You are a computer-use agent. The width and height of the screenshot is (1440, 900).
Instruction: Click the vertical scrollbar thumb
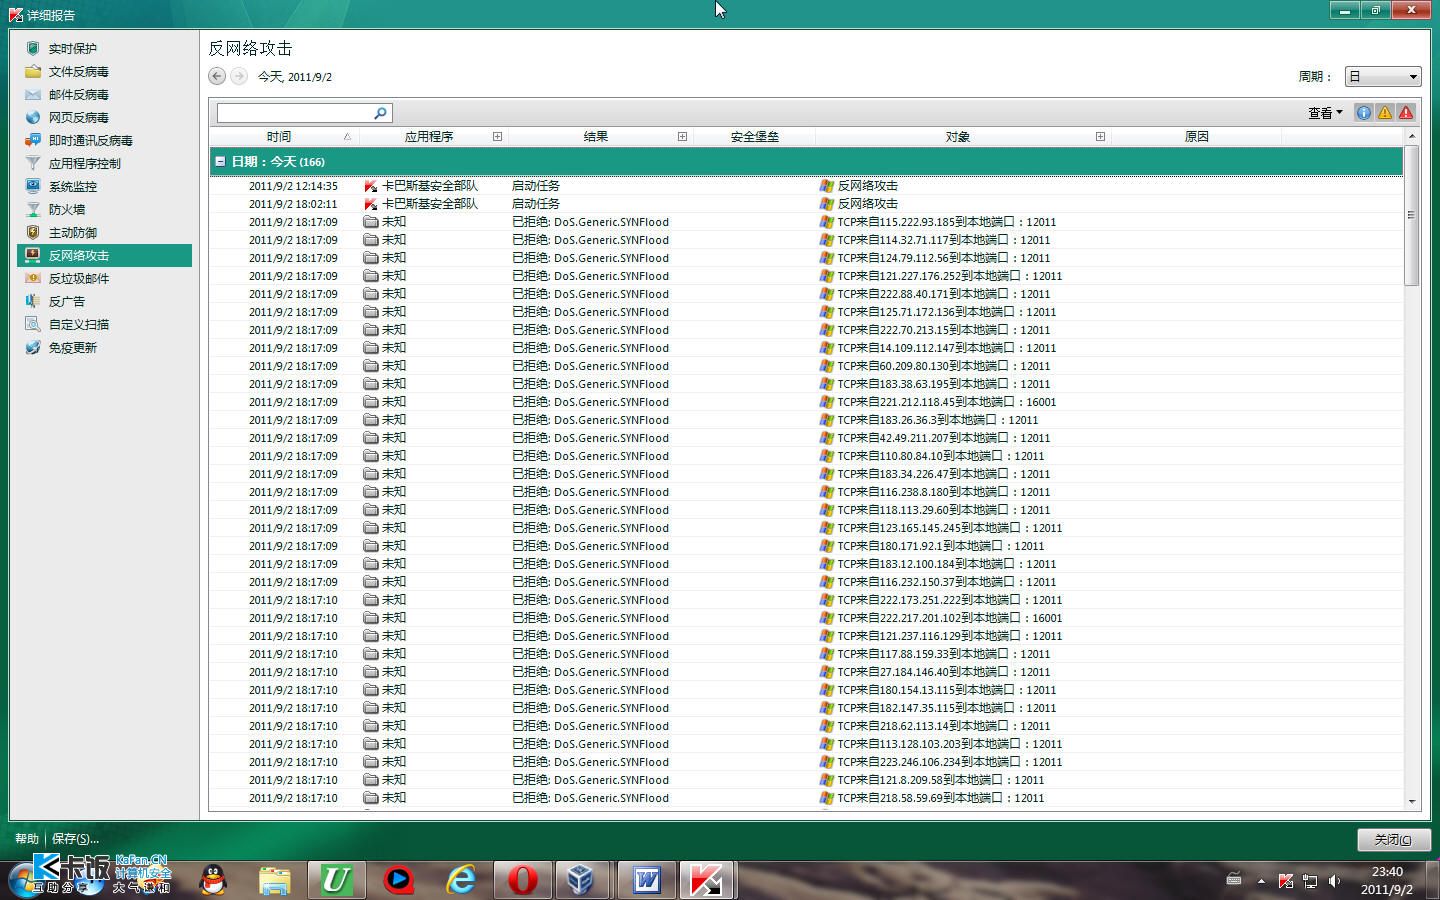(1412, 215)
